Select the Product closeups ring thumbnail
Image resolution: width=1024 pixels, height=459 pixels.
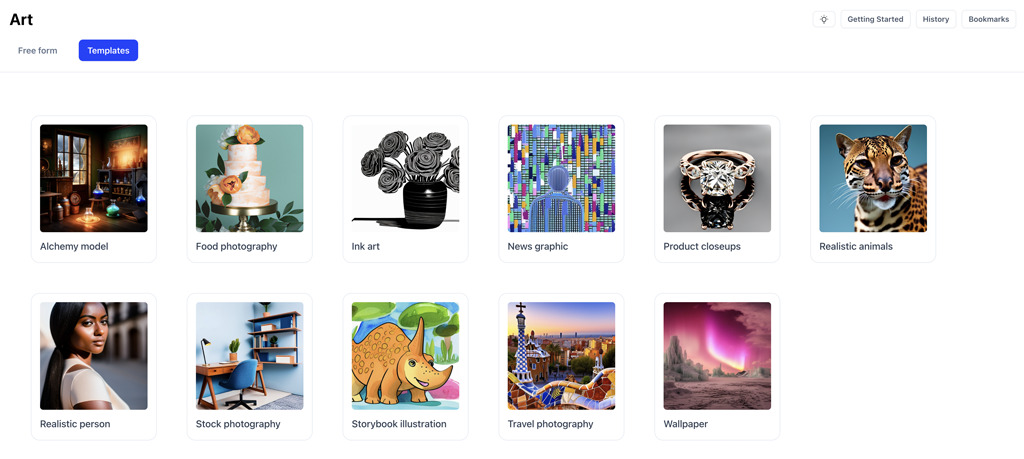coord(717,178)
